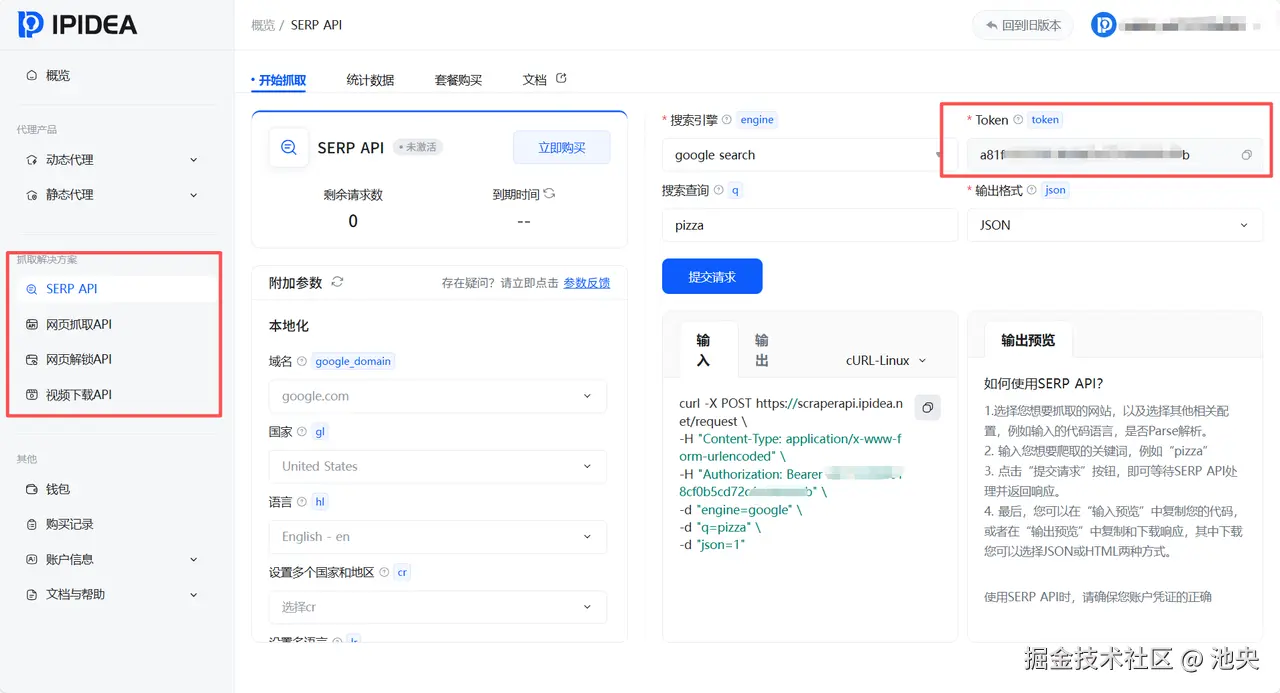Click 概览 breadcrumb link
The image size is (1280, 693).
[263, 25]
